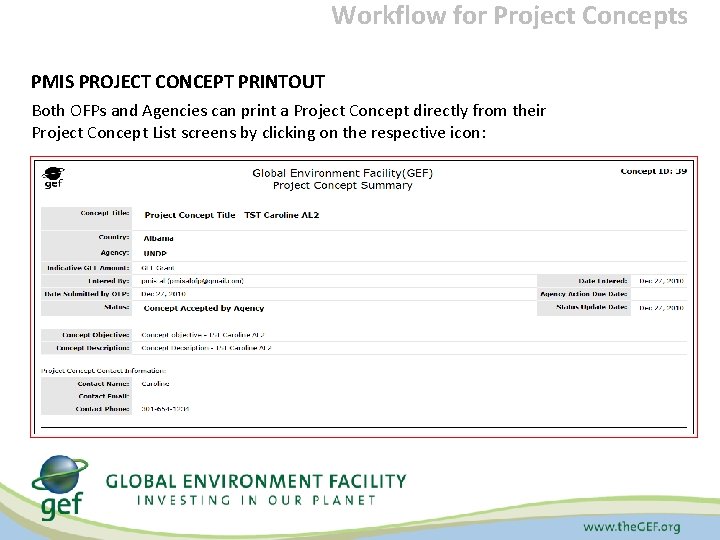Screen dimensions: 720x540
Task: Click the TST Caroline AL2 concept title
Action: point(281,215)
